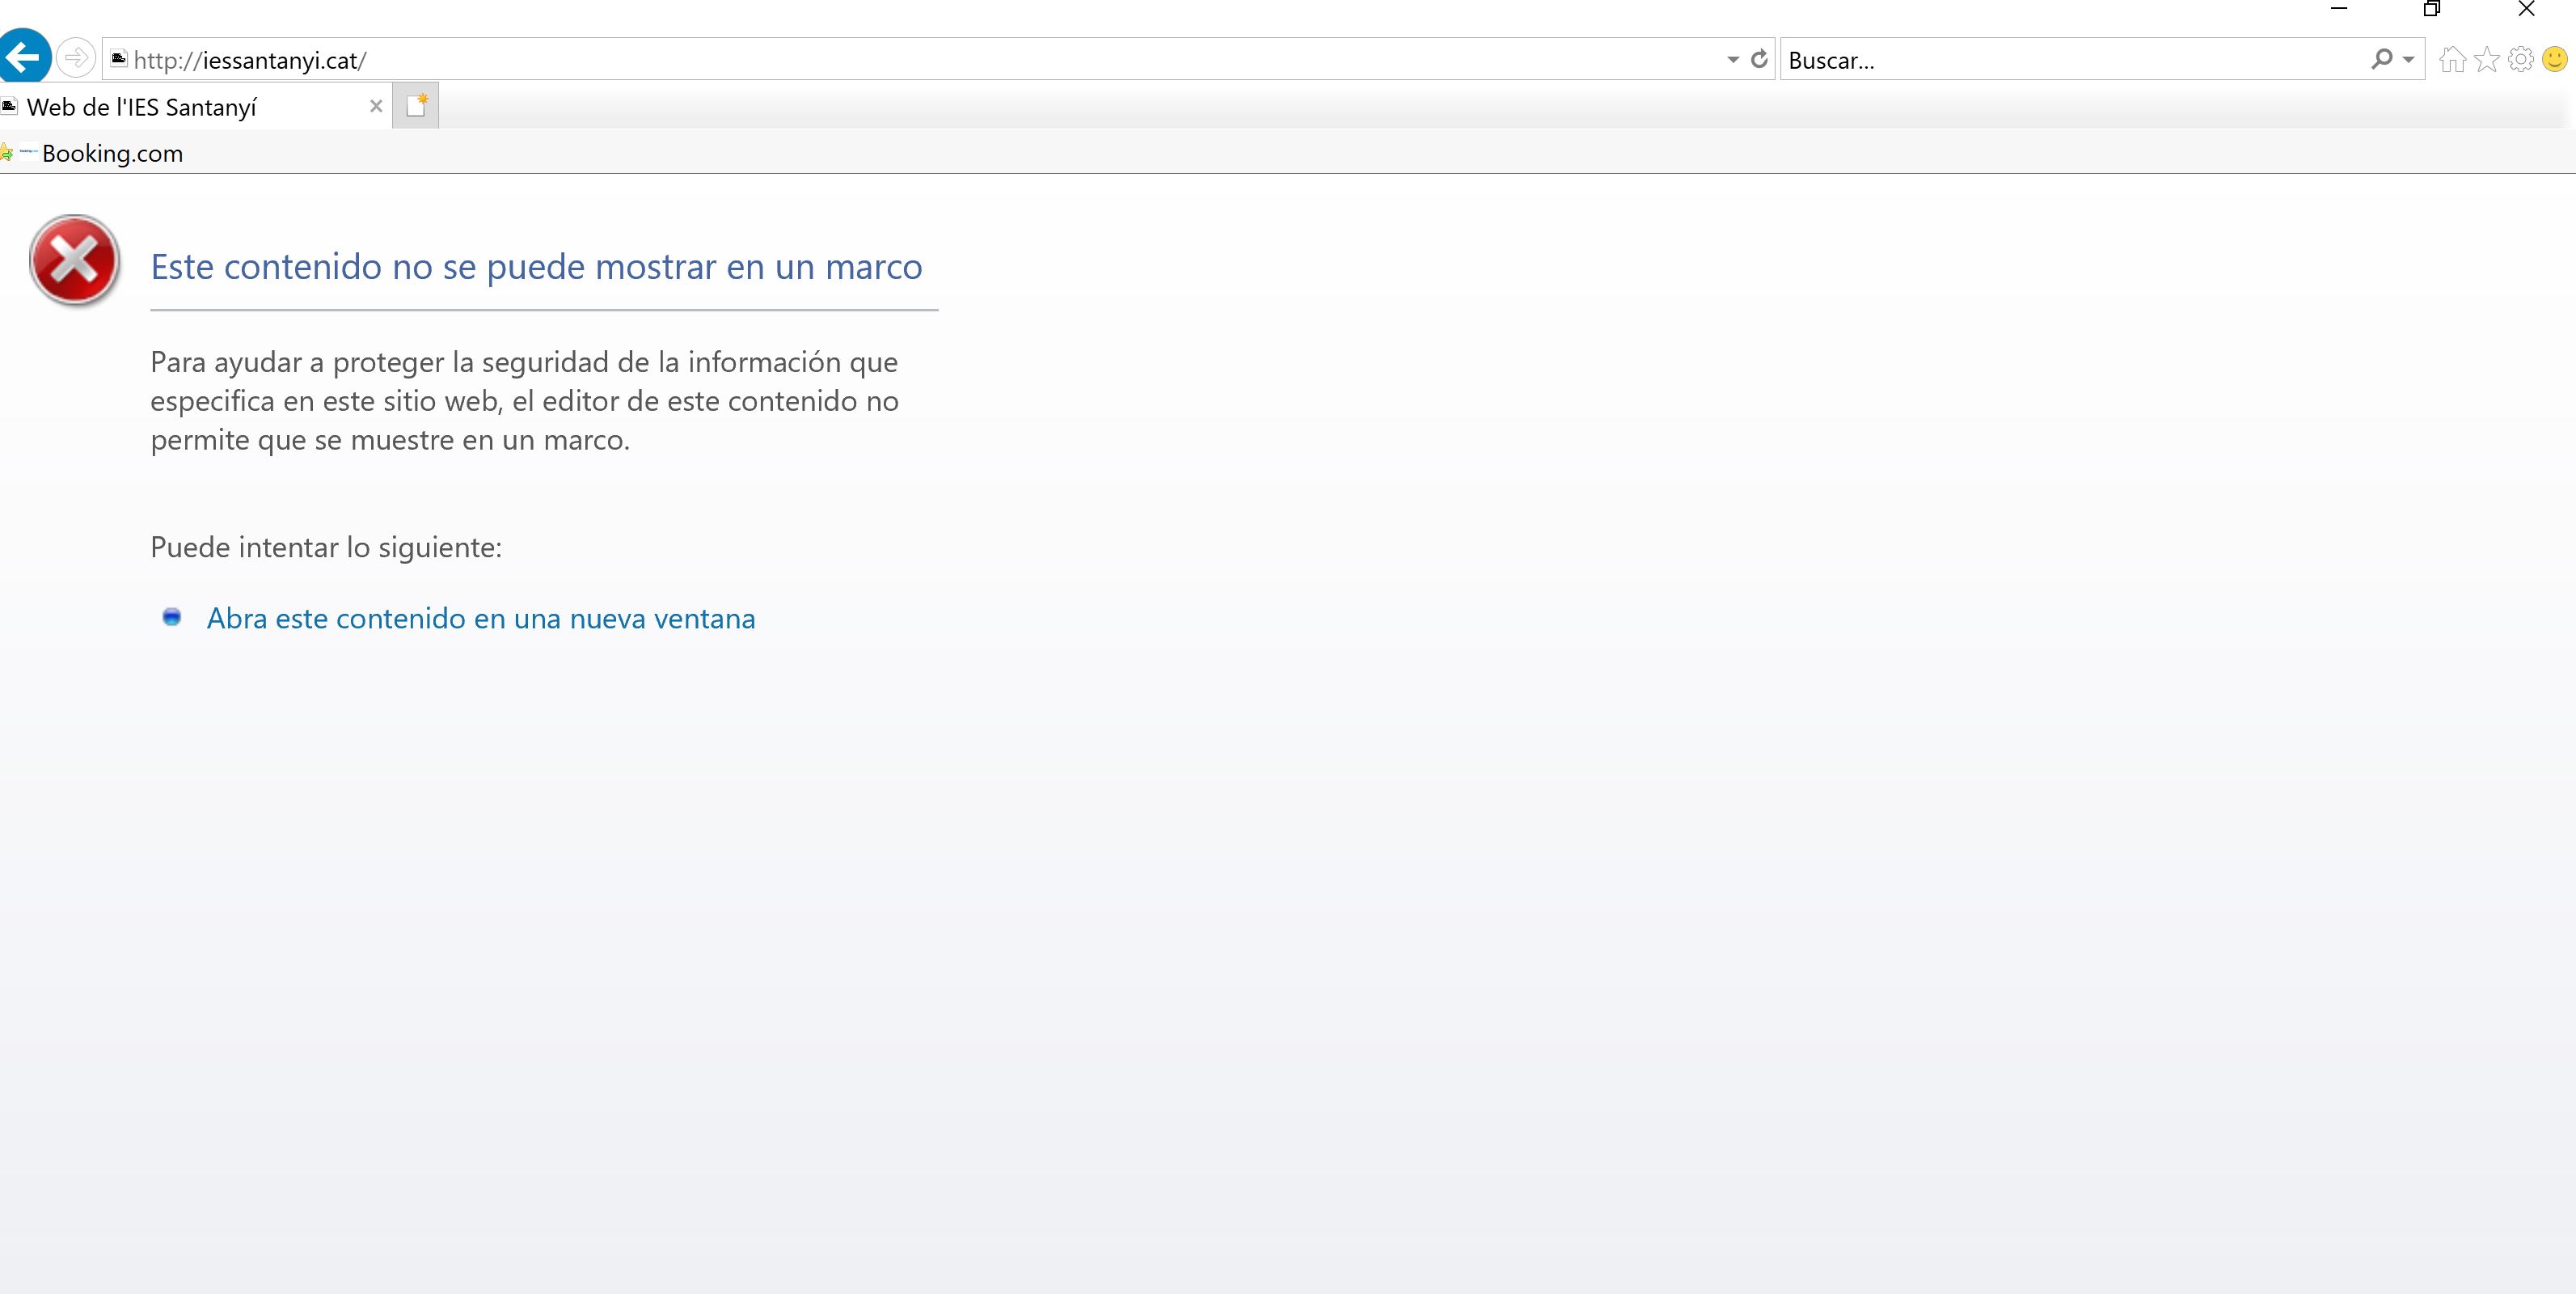Restore down the browser window
The image size is (2576, 1294).
2431,9
